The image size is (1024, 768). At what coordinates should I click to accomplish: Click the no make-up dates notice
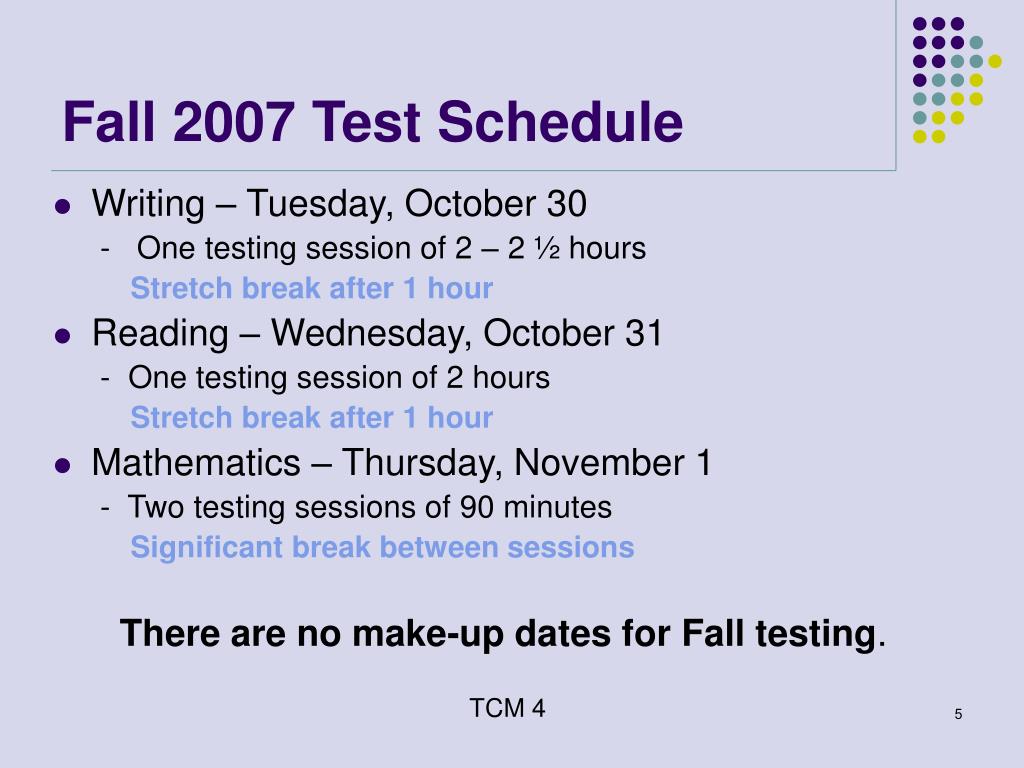coord(503,633)
